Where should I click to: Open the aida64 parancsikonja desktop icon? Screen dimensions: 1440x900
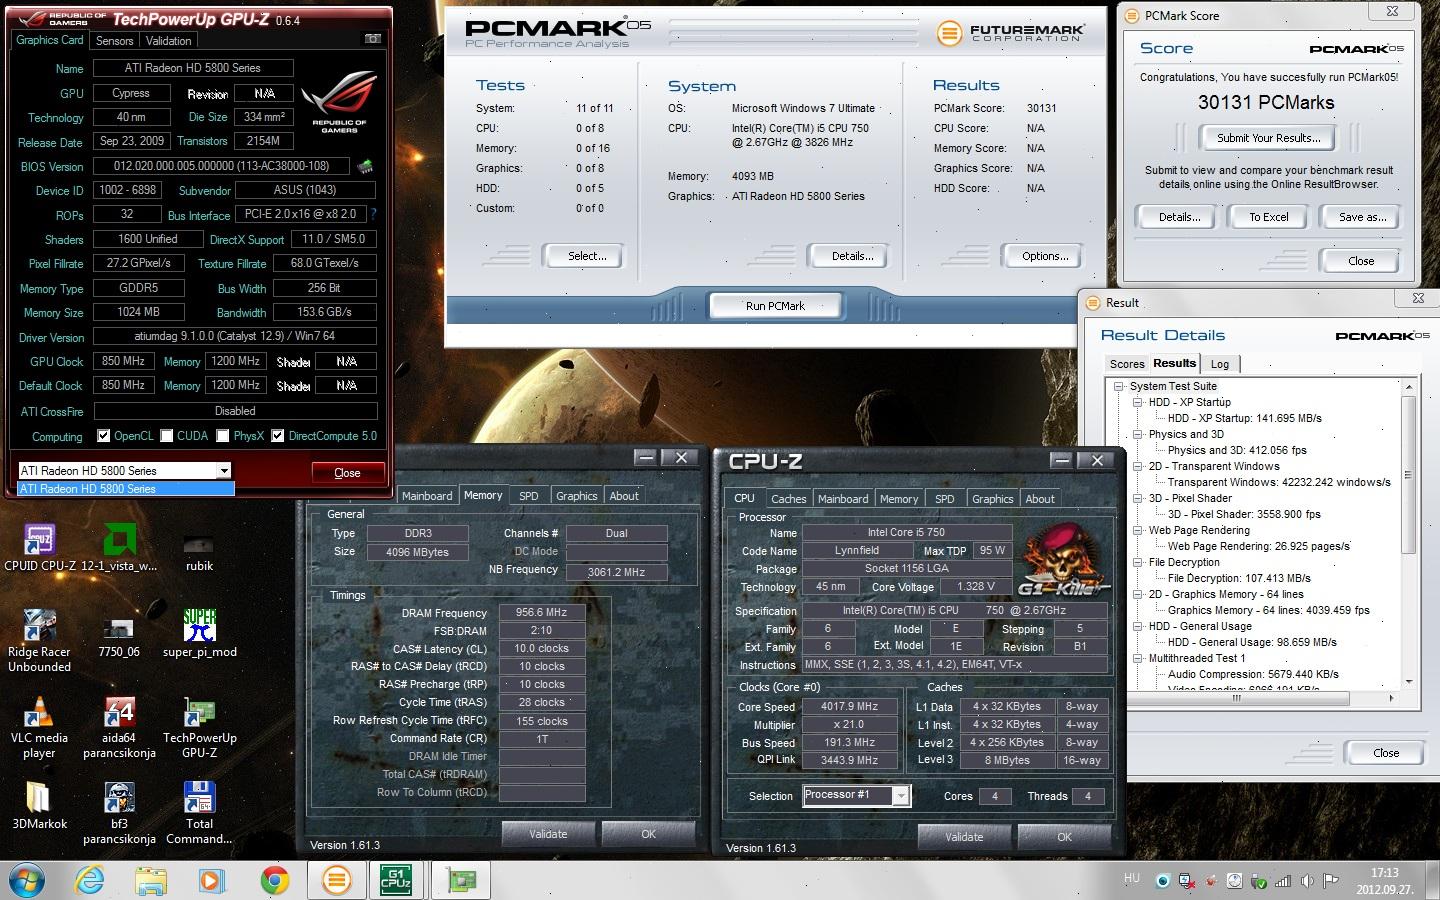pos(119,727)
